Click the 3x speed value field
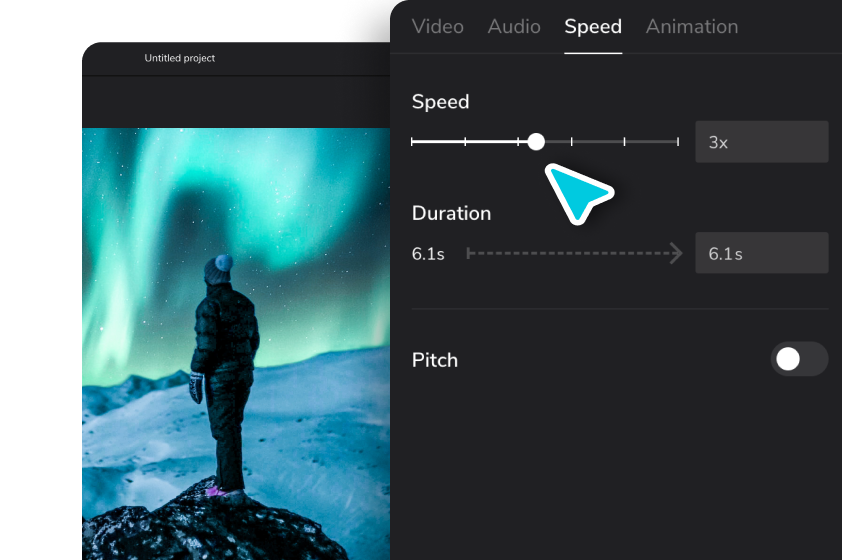Viewport: 842px width, 560px height. (761, 142)
